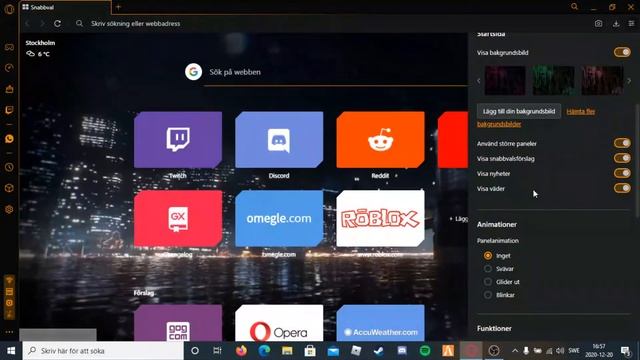Choose the third pinkish wallpaper thumbnail
Viewport: 640px width, 360px height.
click(602, 81)
